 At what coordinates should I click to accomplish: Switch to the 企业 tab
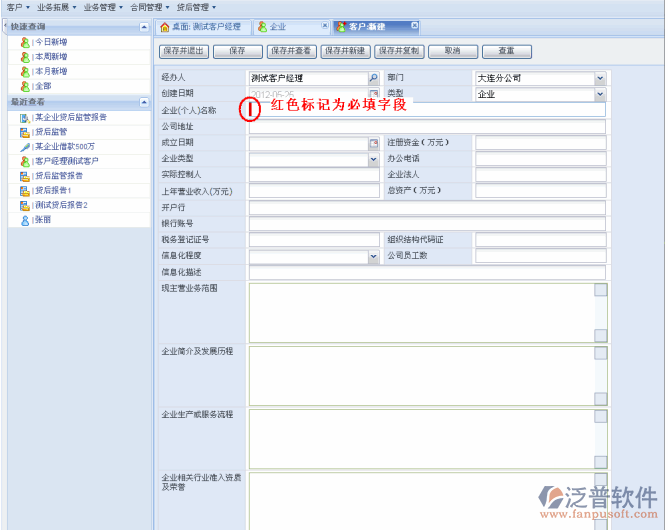pyautogui.click(x=277, y=27)
